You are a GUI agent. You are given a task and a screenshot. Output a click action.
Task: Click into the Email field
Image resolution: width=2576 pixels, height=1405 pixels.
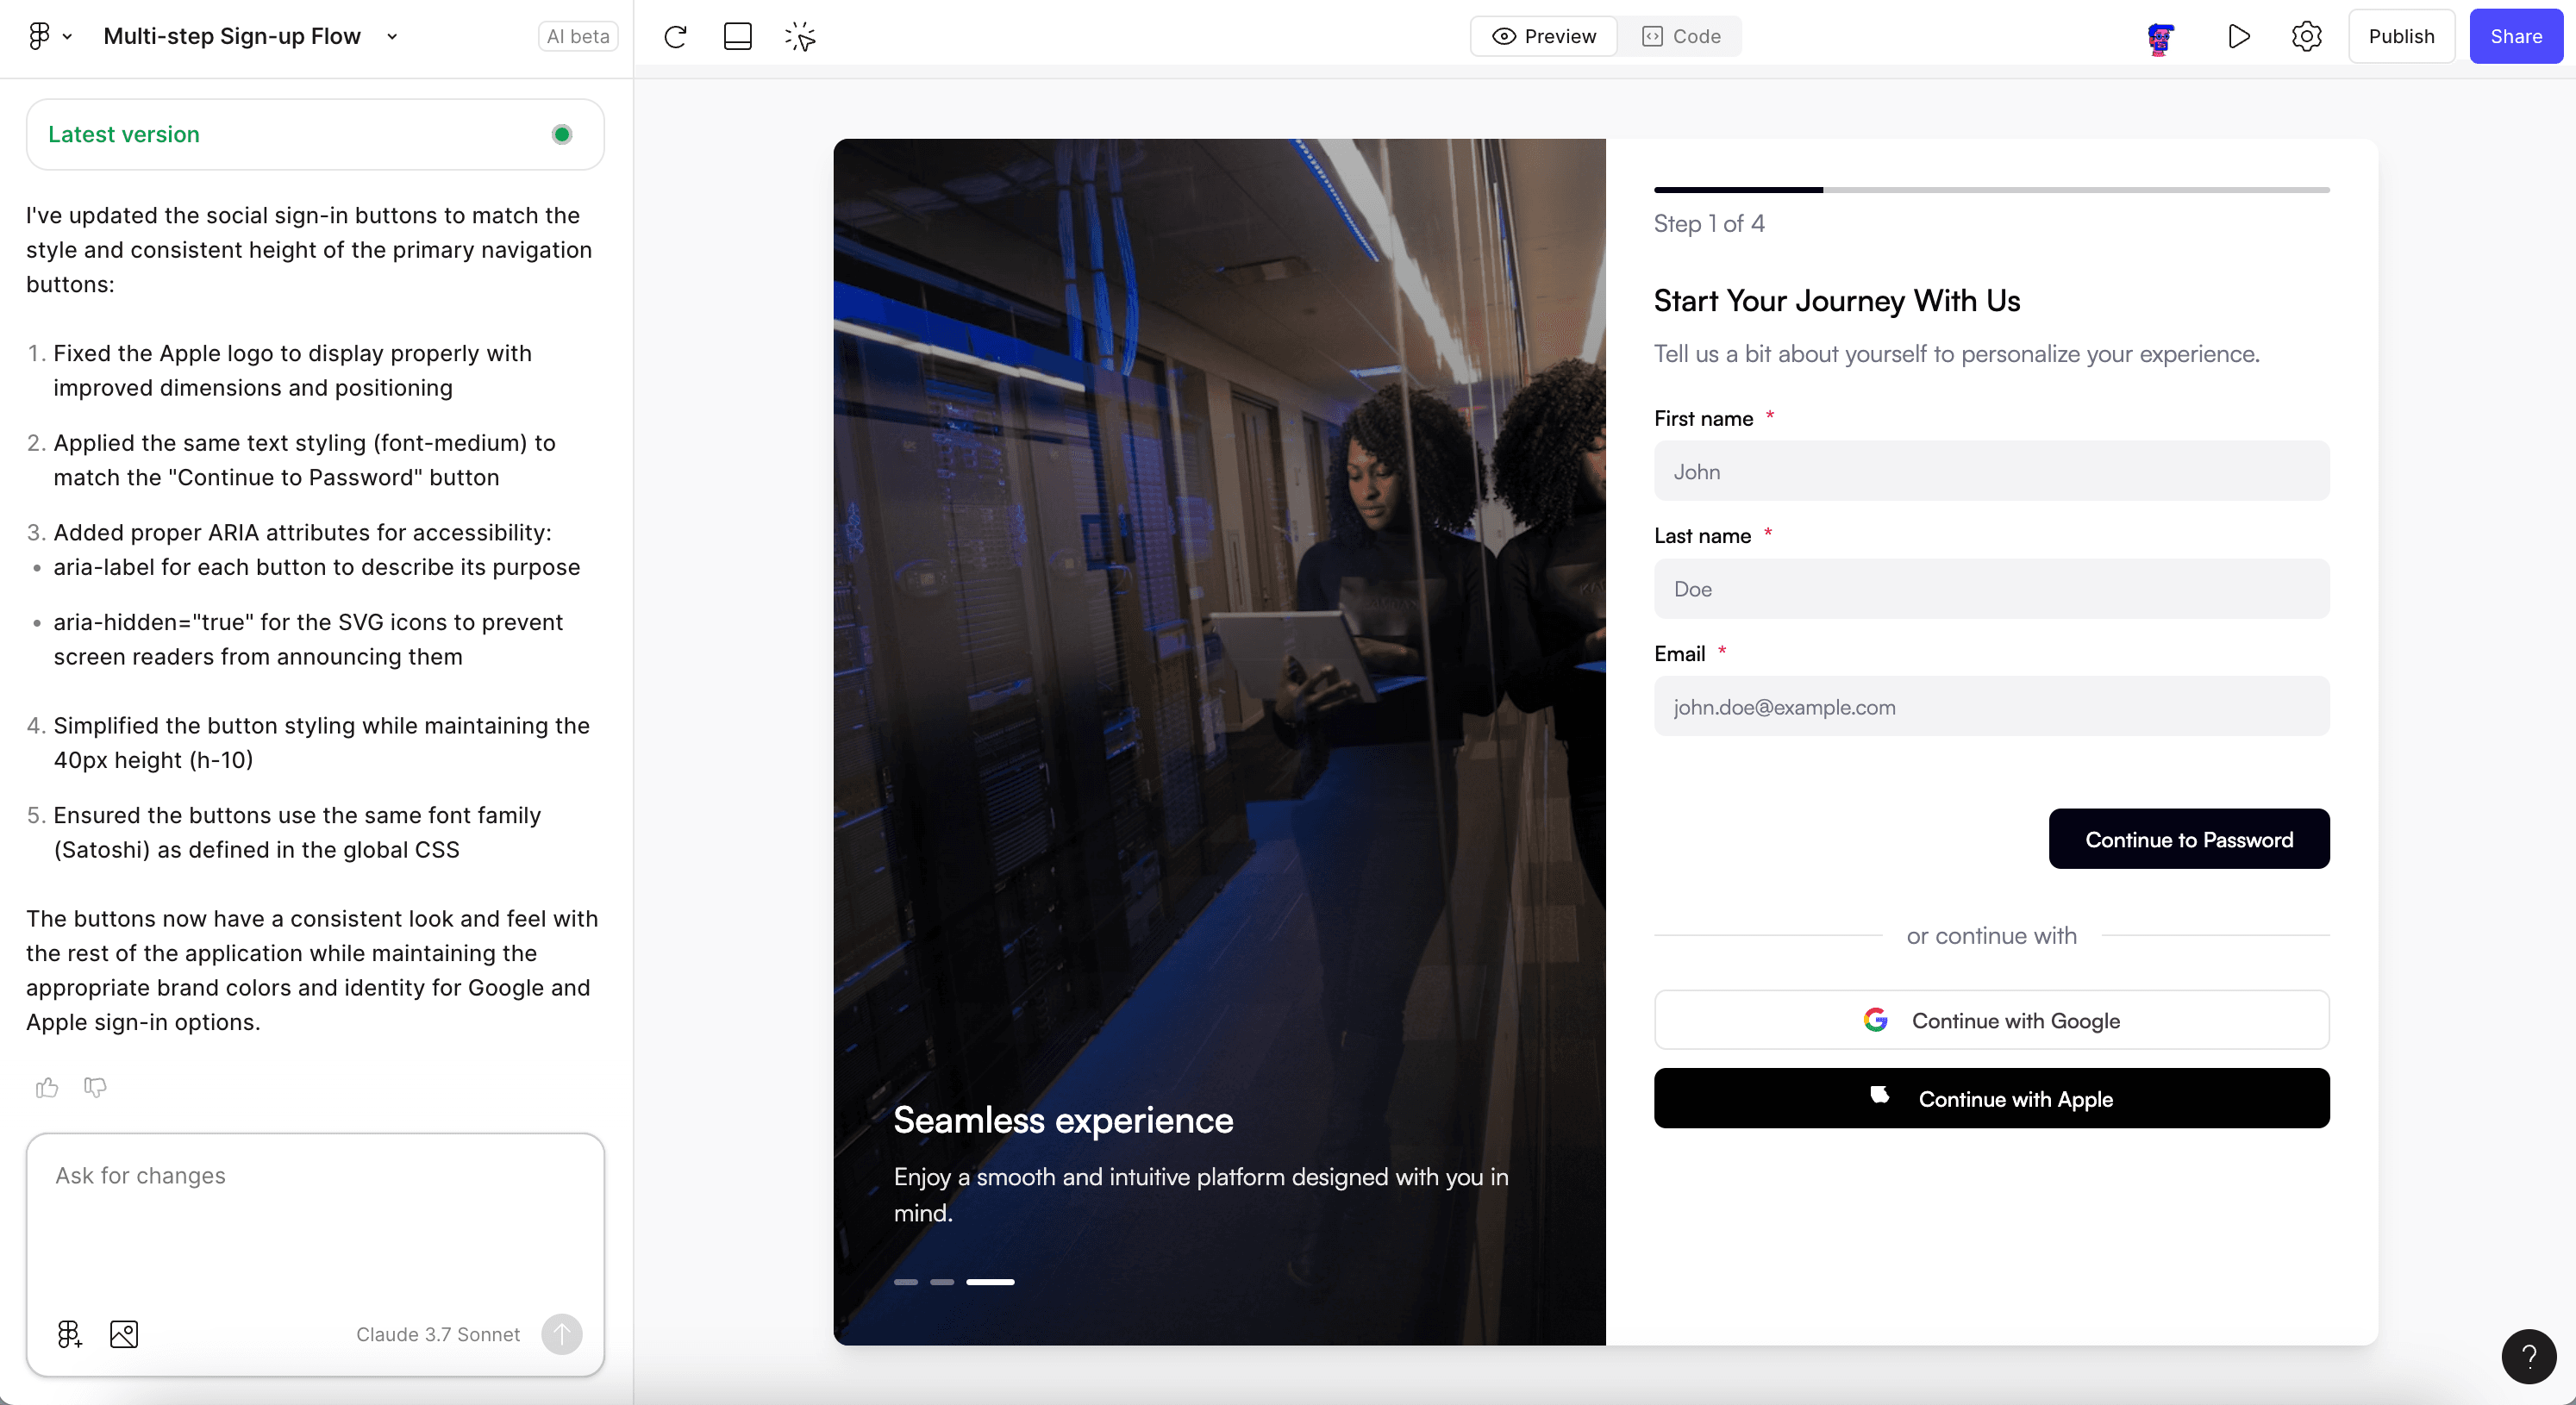pyautogui.click(x=1991, y=706)
